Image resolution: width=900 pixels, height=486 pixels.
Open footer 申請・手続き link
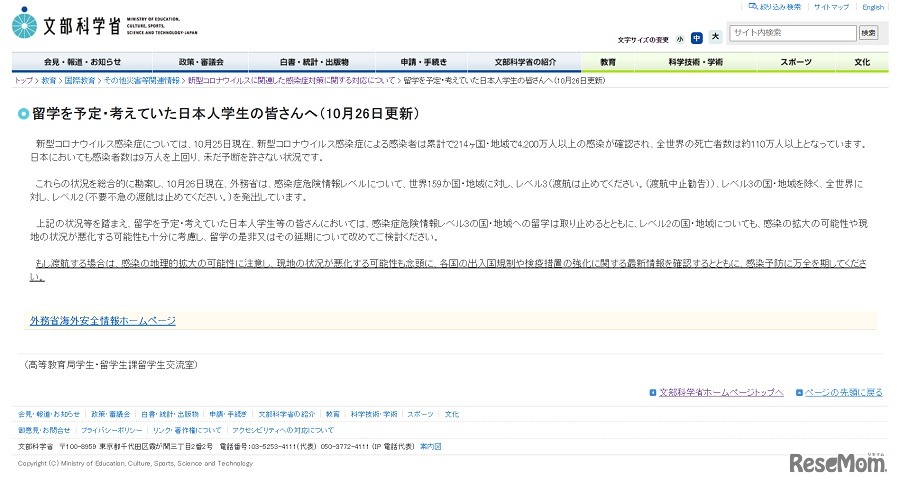(x=228, y=414)
